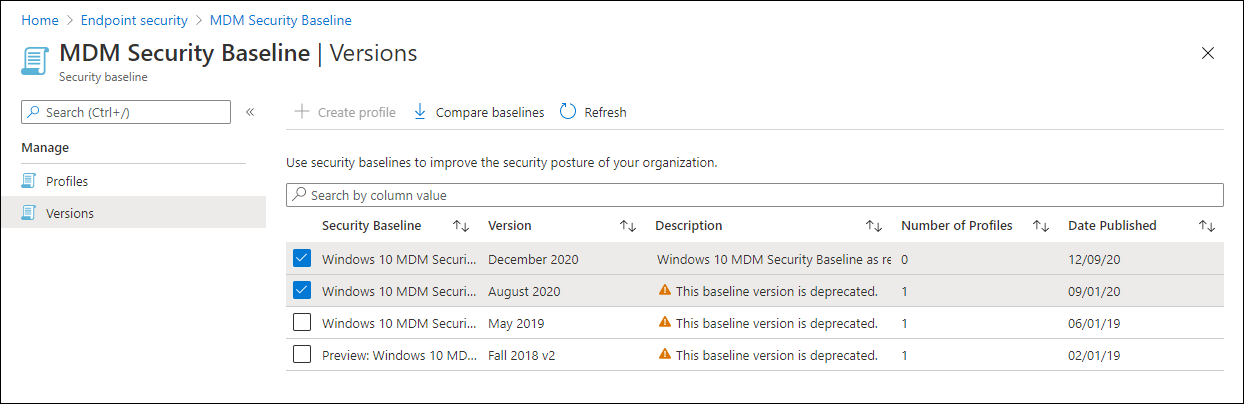Click baseline name in August 2020 row

399,291
